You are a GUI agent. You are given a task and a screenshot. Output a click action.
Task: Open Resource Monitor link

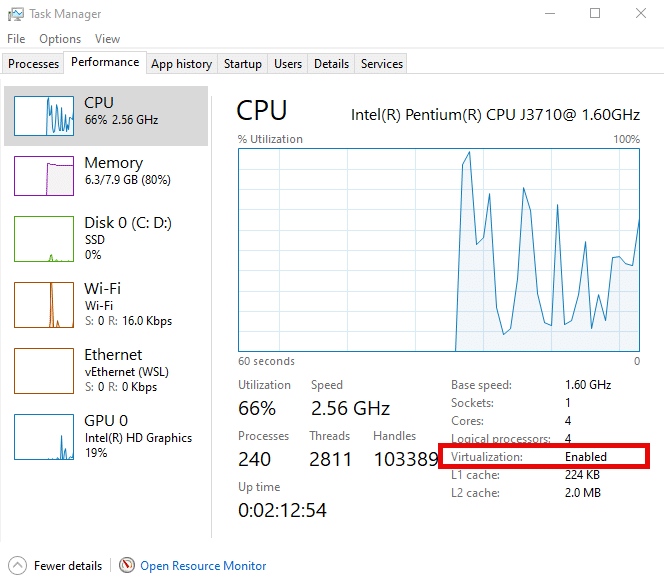coord(203,566)
